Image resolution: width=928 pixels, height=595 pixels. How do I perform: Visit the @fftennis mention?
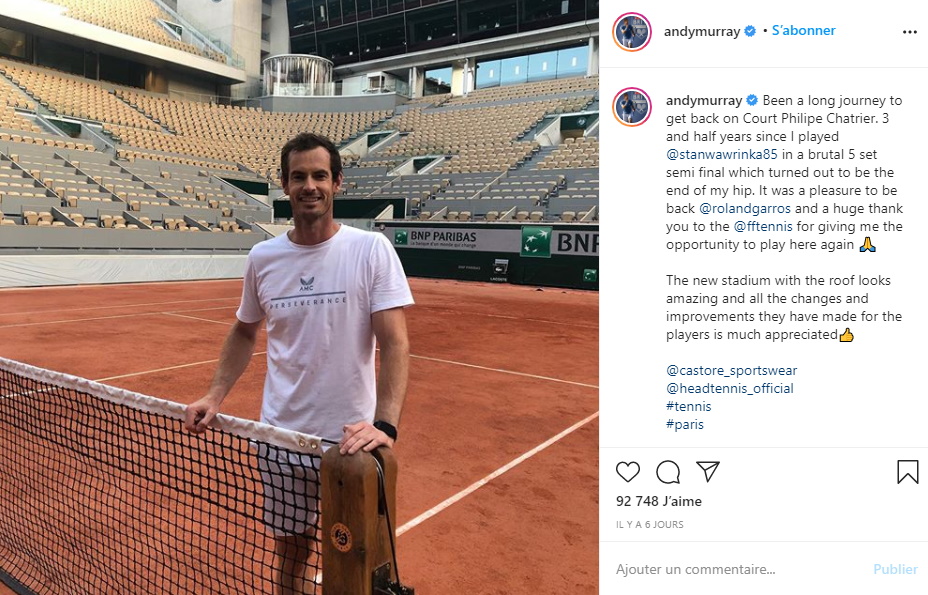[763, 226]
